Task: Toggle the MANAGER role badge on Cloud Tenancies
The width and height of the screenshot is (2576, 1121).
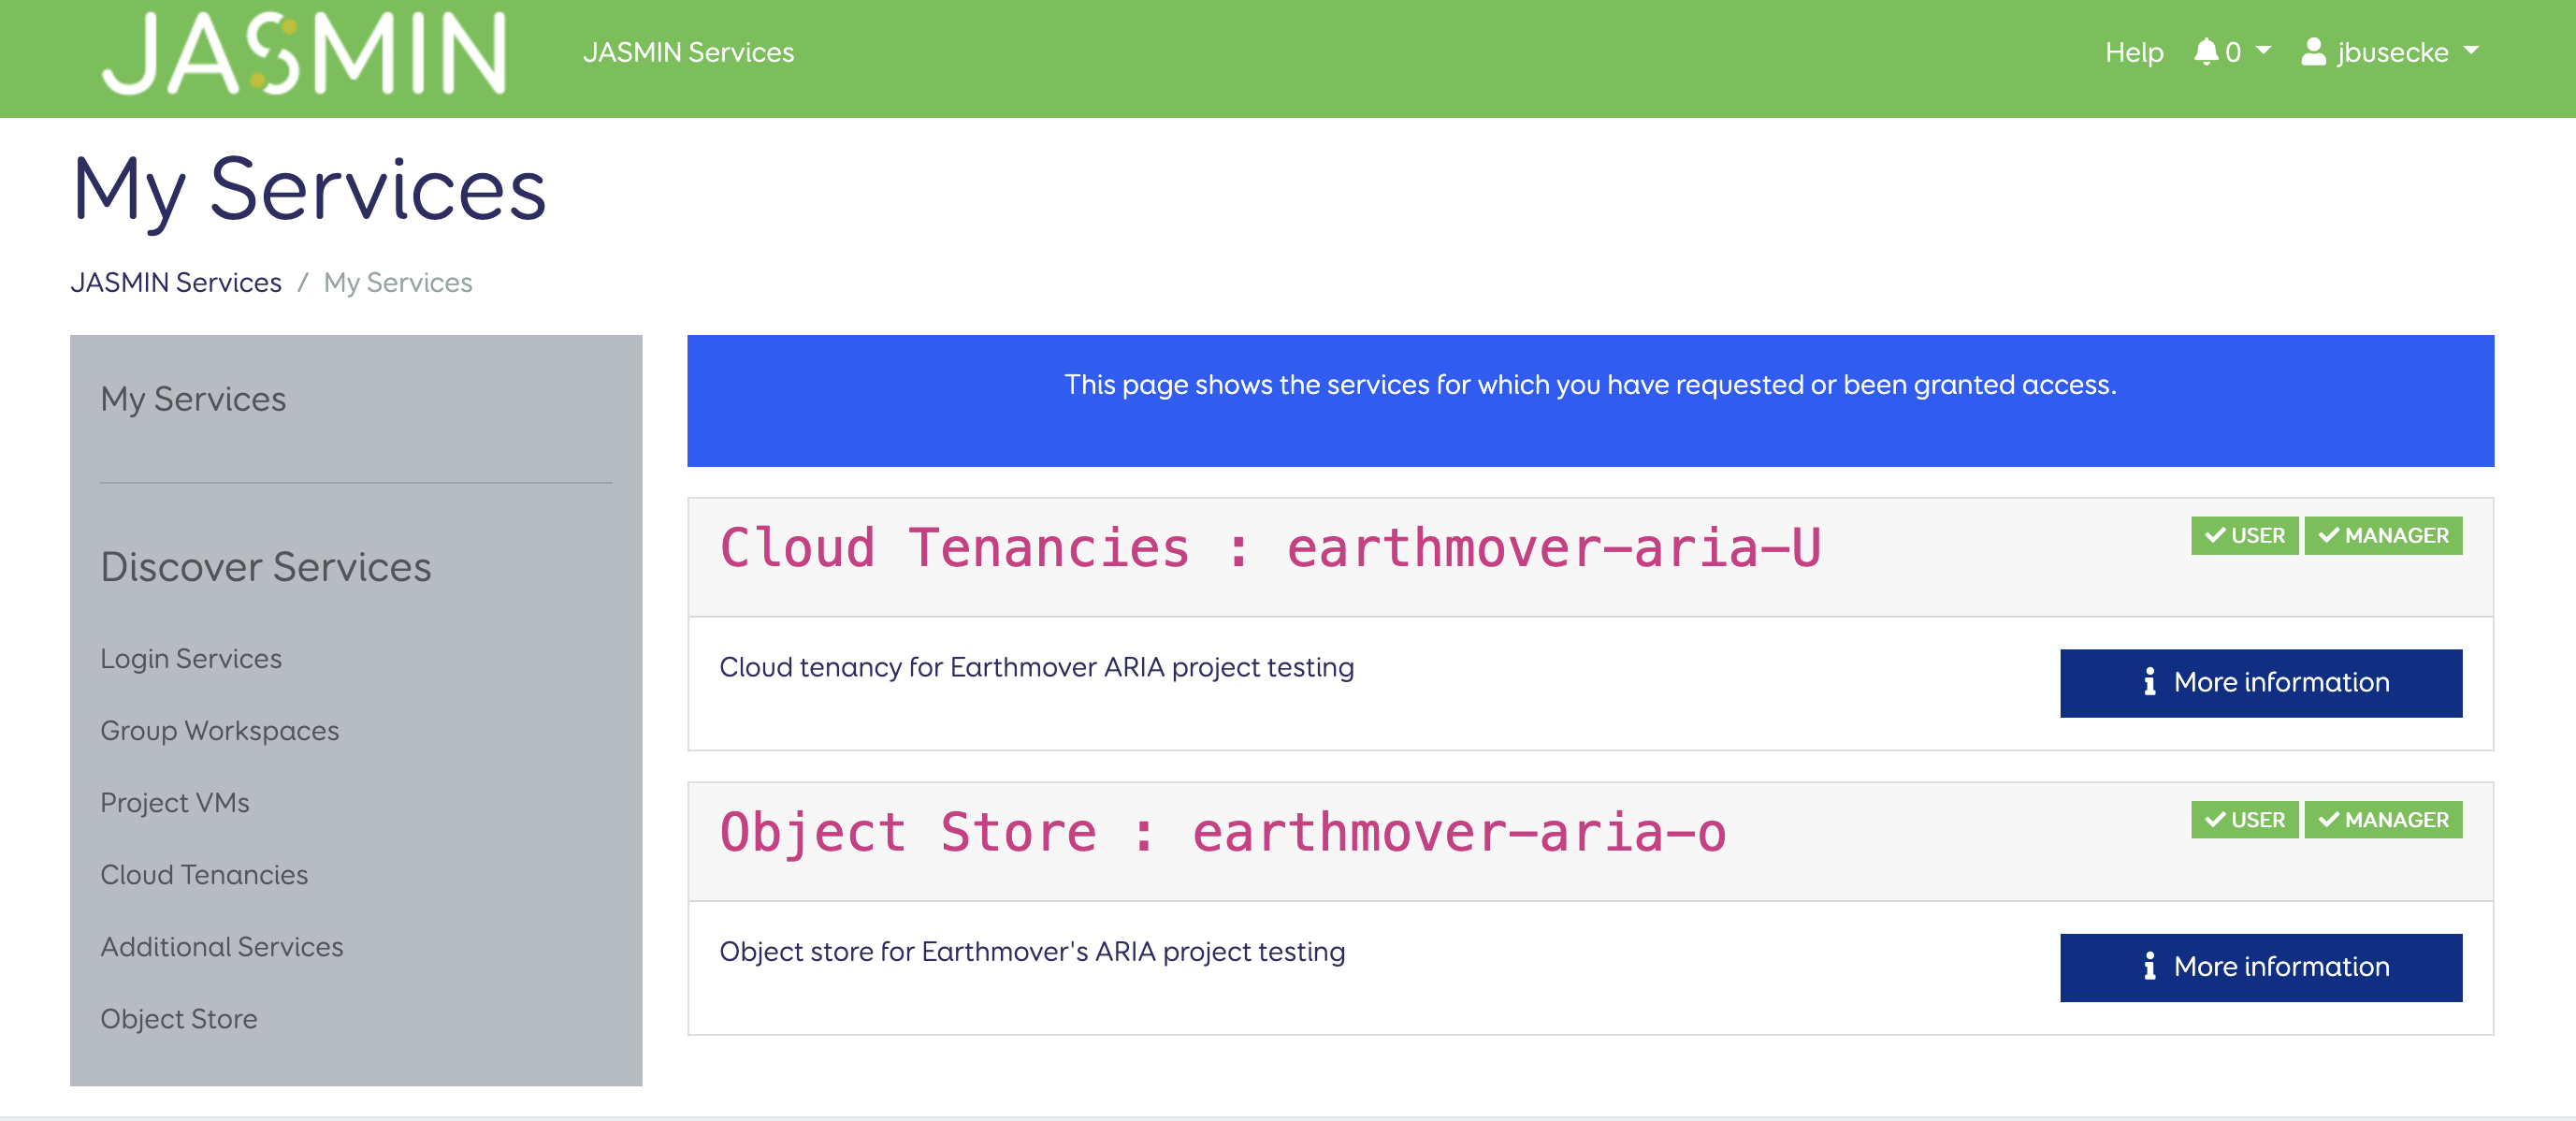Action: click(x=2384, y=536)
